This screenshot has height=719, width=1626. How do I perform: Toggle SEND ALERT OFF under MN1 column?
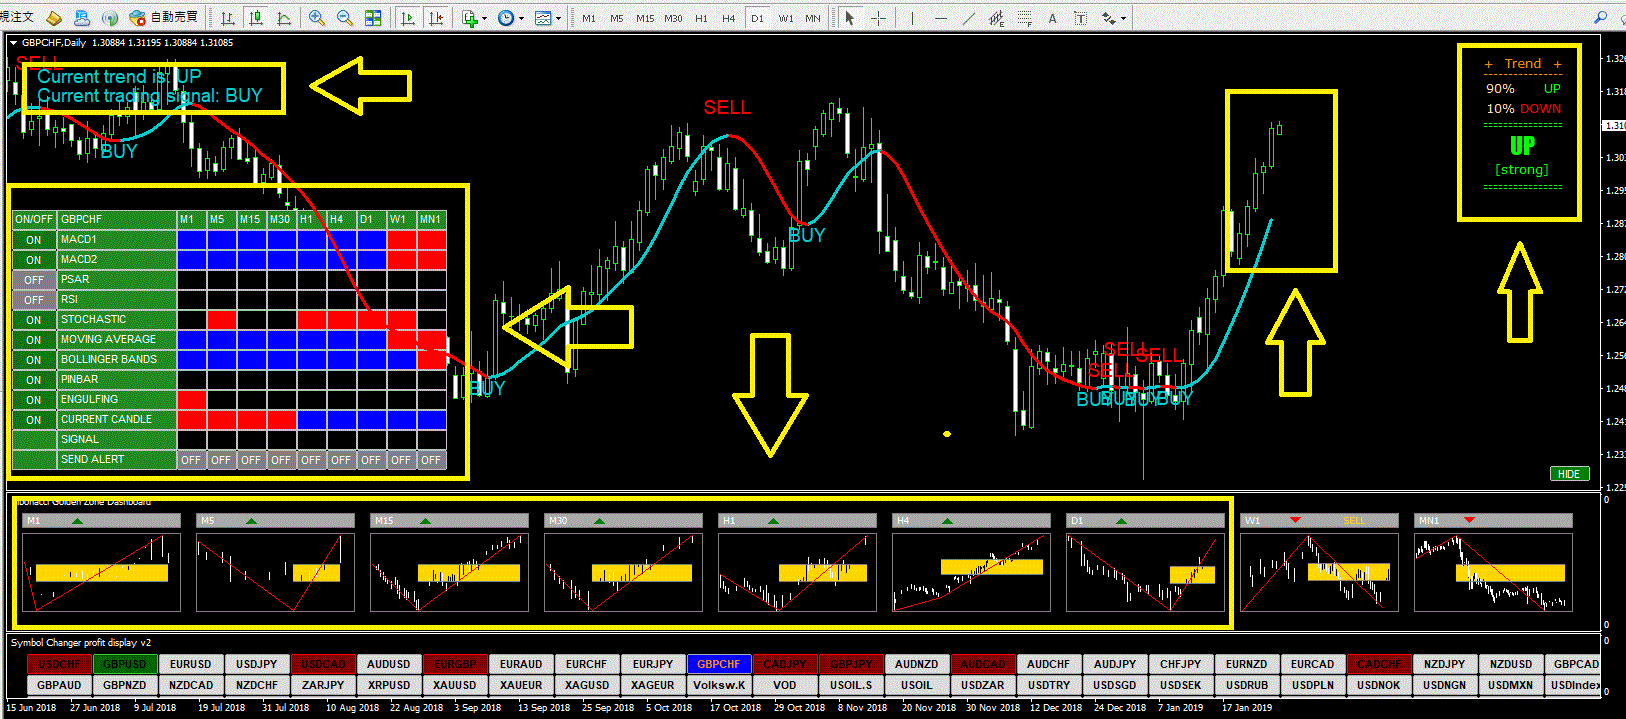click(431, 460)
